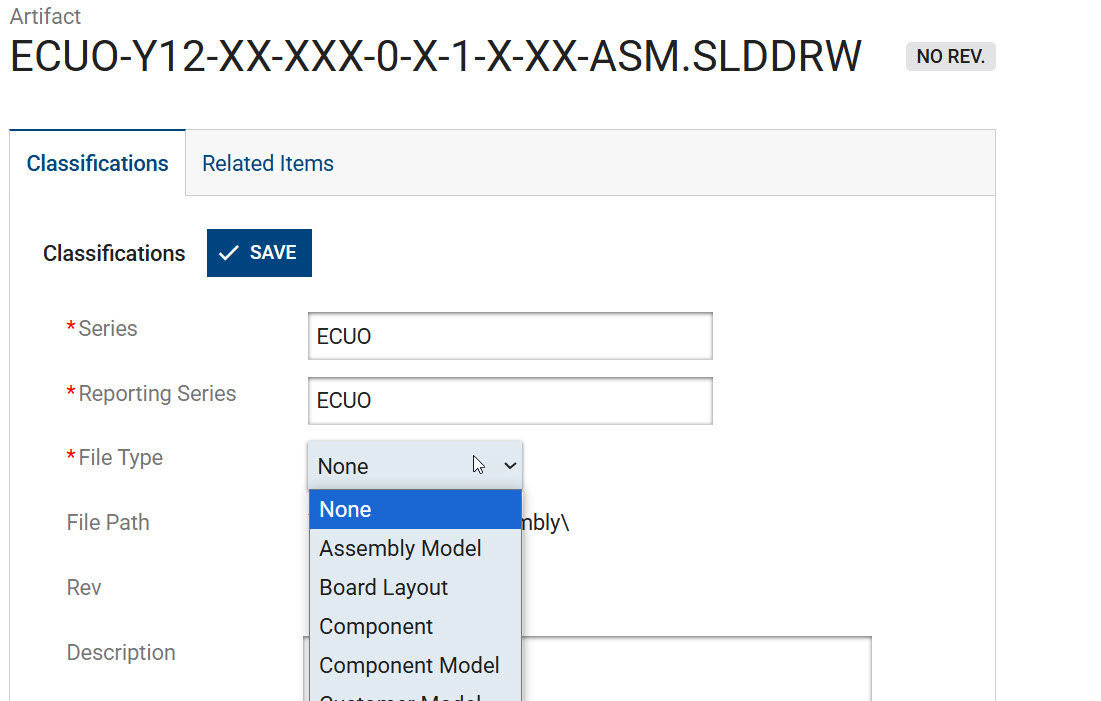Click the Classifications section heading beside SAVE
Screen dimensions: 1101x701
114,253
